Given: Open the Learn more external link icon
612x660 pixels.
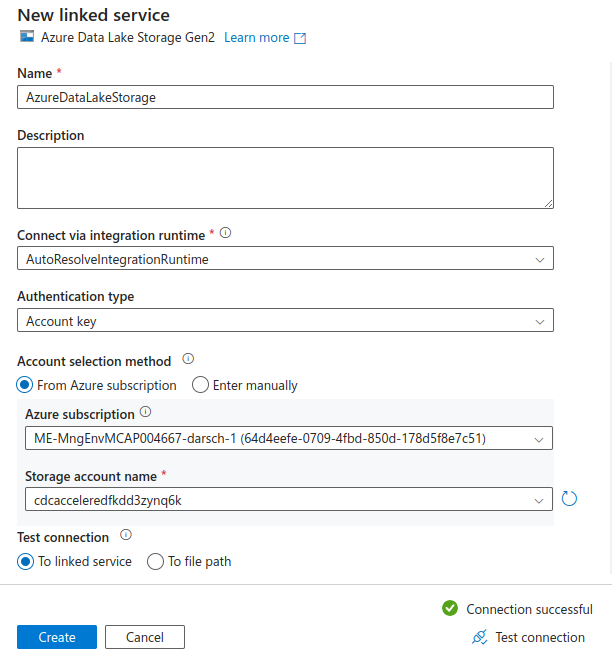Looking at the screenshot, I should [300, 38].
